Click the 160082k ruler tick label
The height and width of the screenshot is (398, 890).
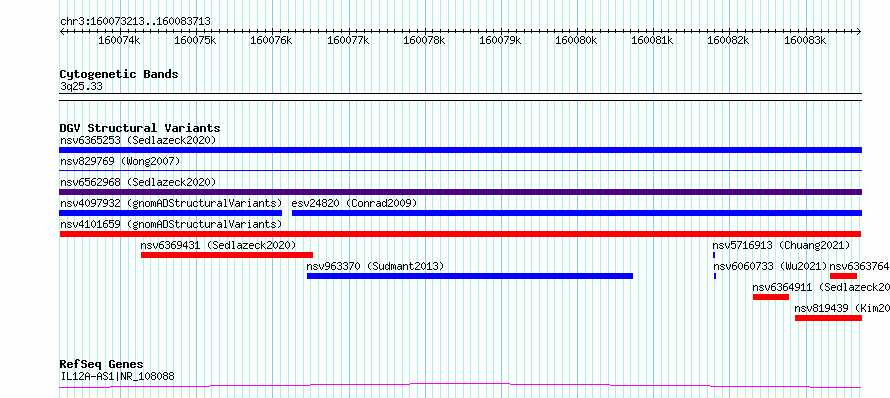(729, 40)
